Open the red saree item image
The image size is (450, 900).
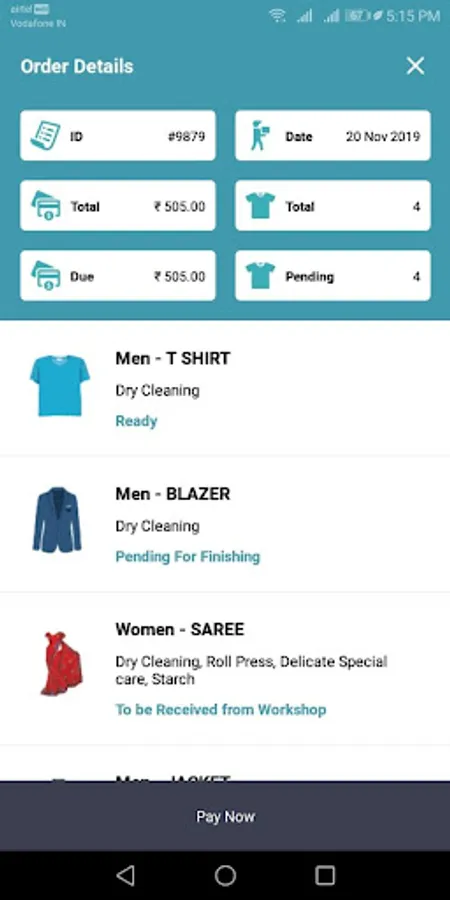[61, 664]
